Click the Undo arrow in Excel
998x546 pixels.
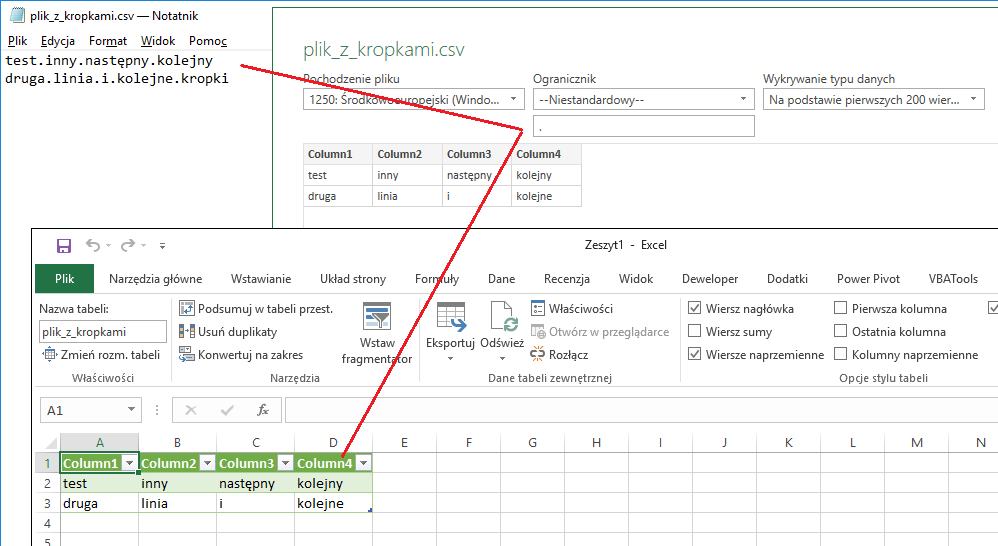[x=93, y=245]
